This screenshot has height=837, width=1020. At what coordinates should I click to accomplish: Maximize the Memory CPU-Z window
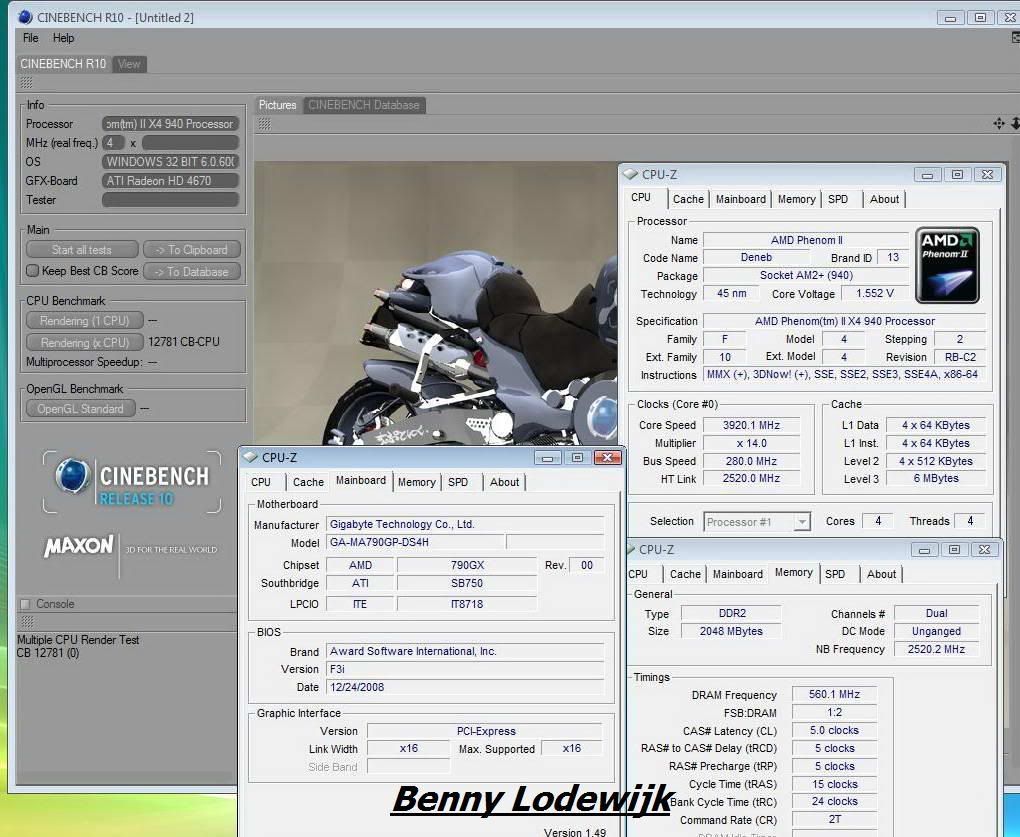(x=954, y=550)
